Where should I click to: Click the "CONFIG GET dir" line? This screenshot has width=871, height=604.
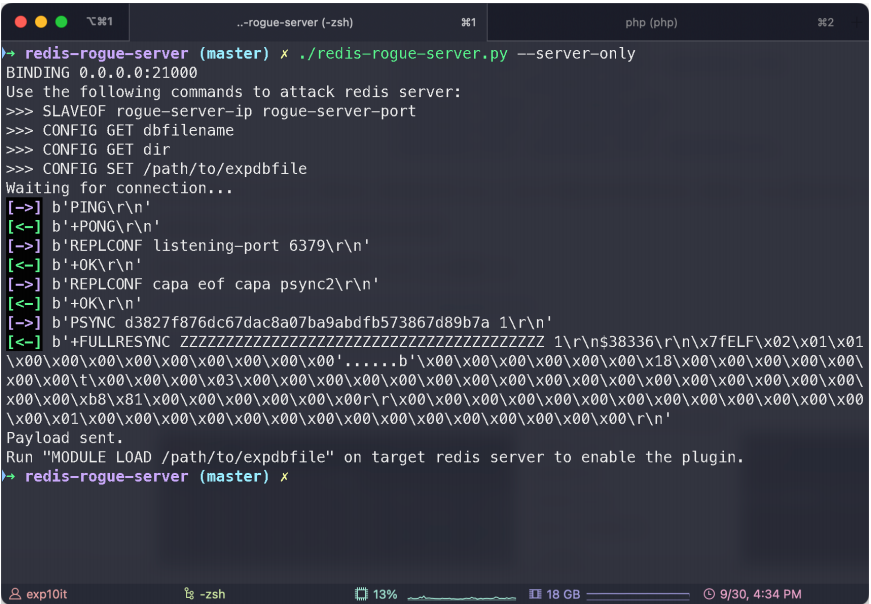click(88, 150)
